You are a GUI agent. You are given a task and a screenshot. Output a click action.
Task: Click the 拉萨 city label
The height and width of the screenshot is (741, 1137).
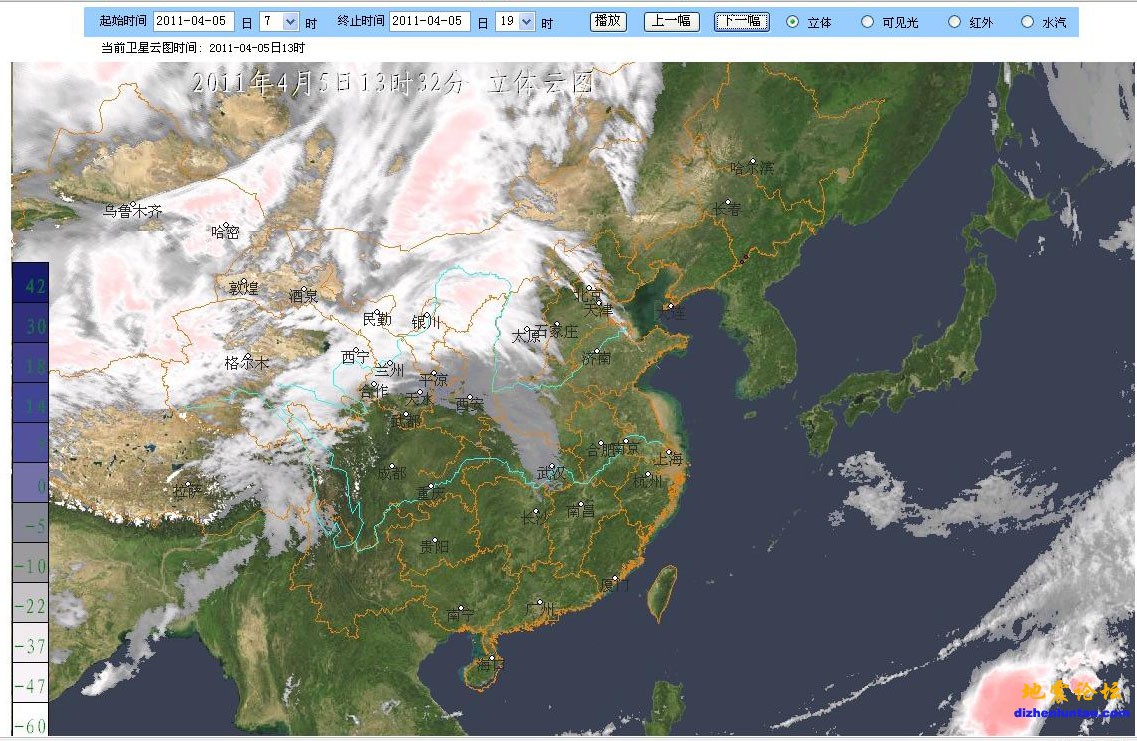188,491
